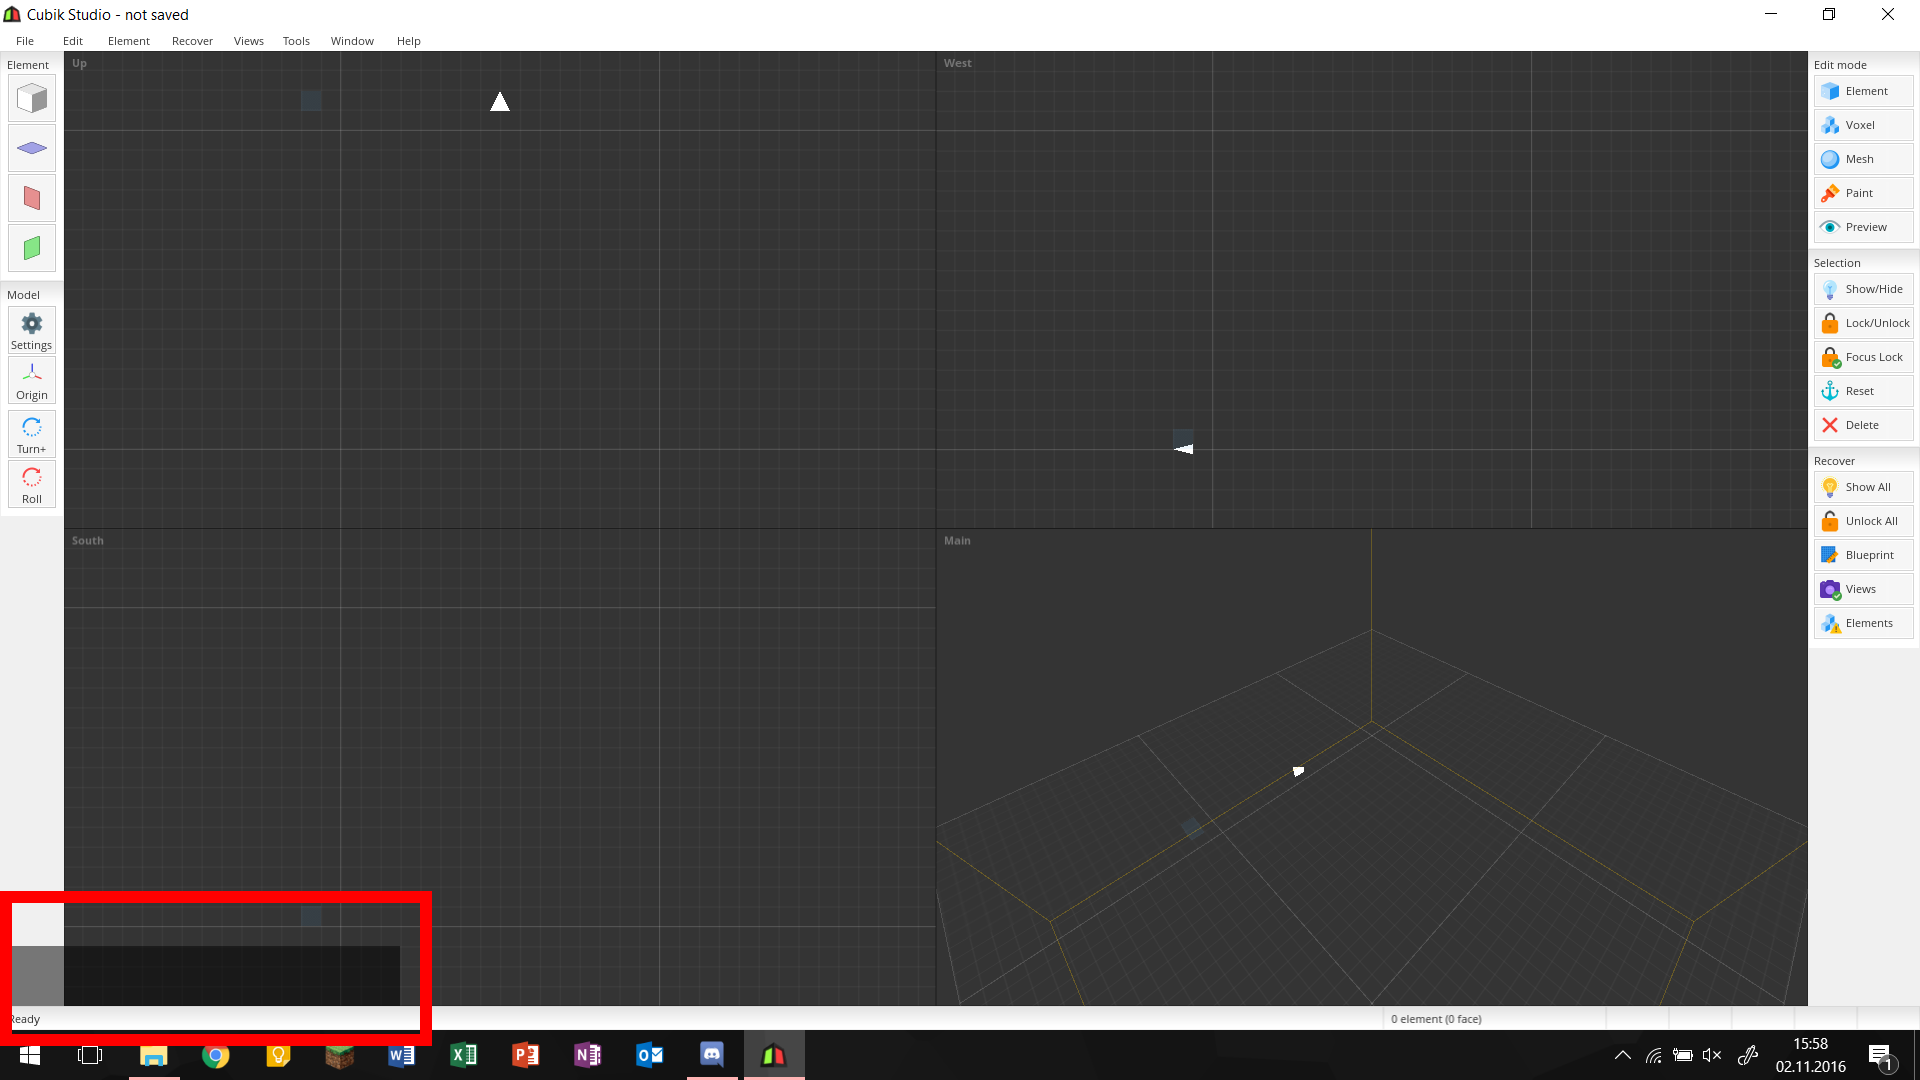The image size is (1920, 1080).
Task: Open the Help menu
Action: click(408, 41)
